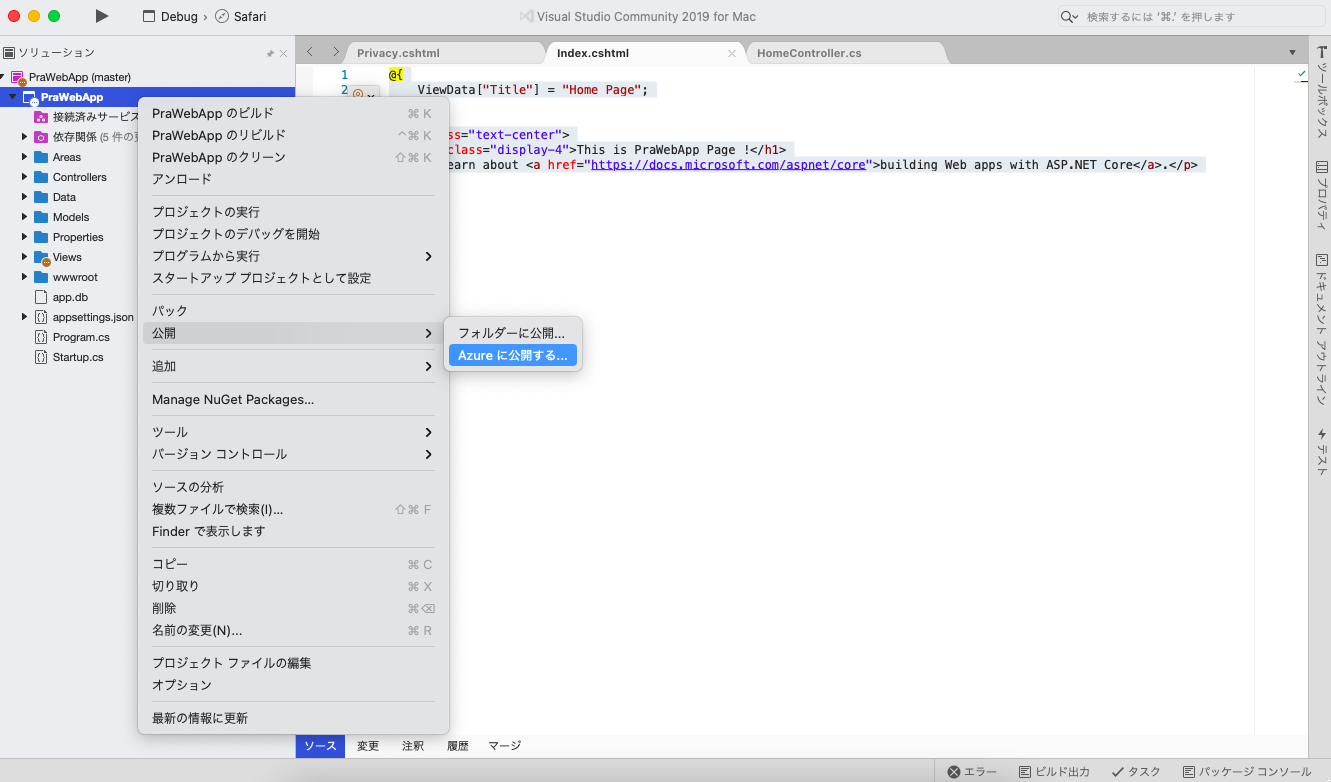Open the '追加' submenu
The height and width of the screenshot is (782, 1331).
(x=293, y=366)
